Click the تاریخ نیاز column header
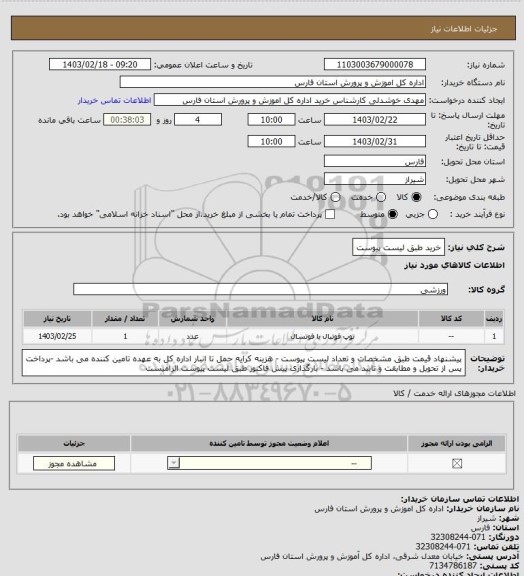 tap(57, 318)
